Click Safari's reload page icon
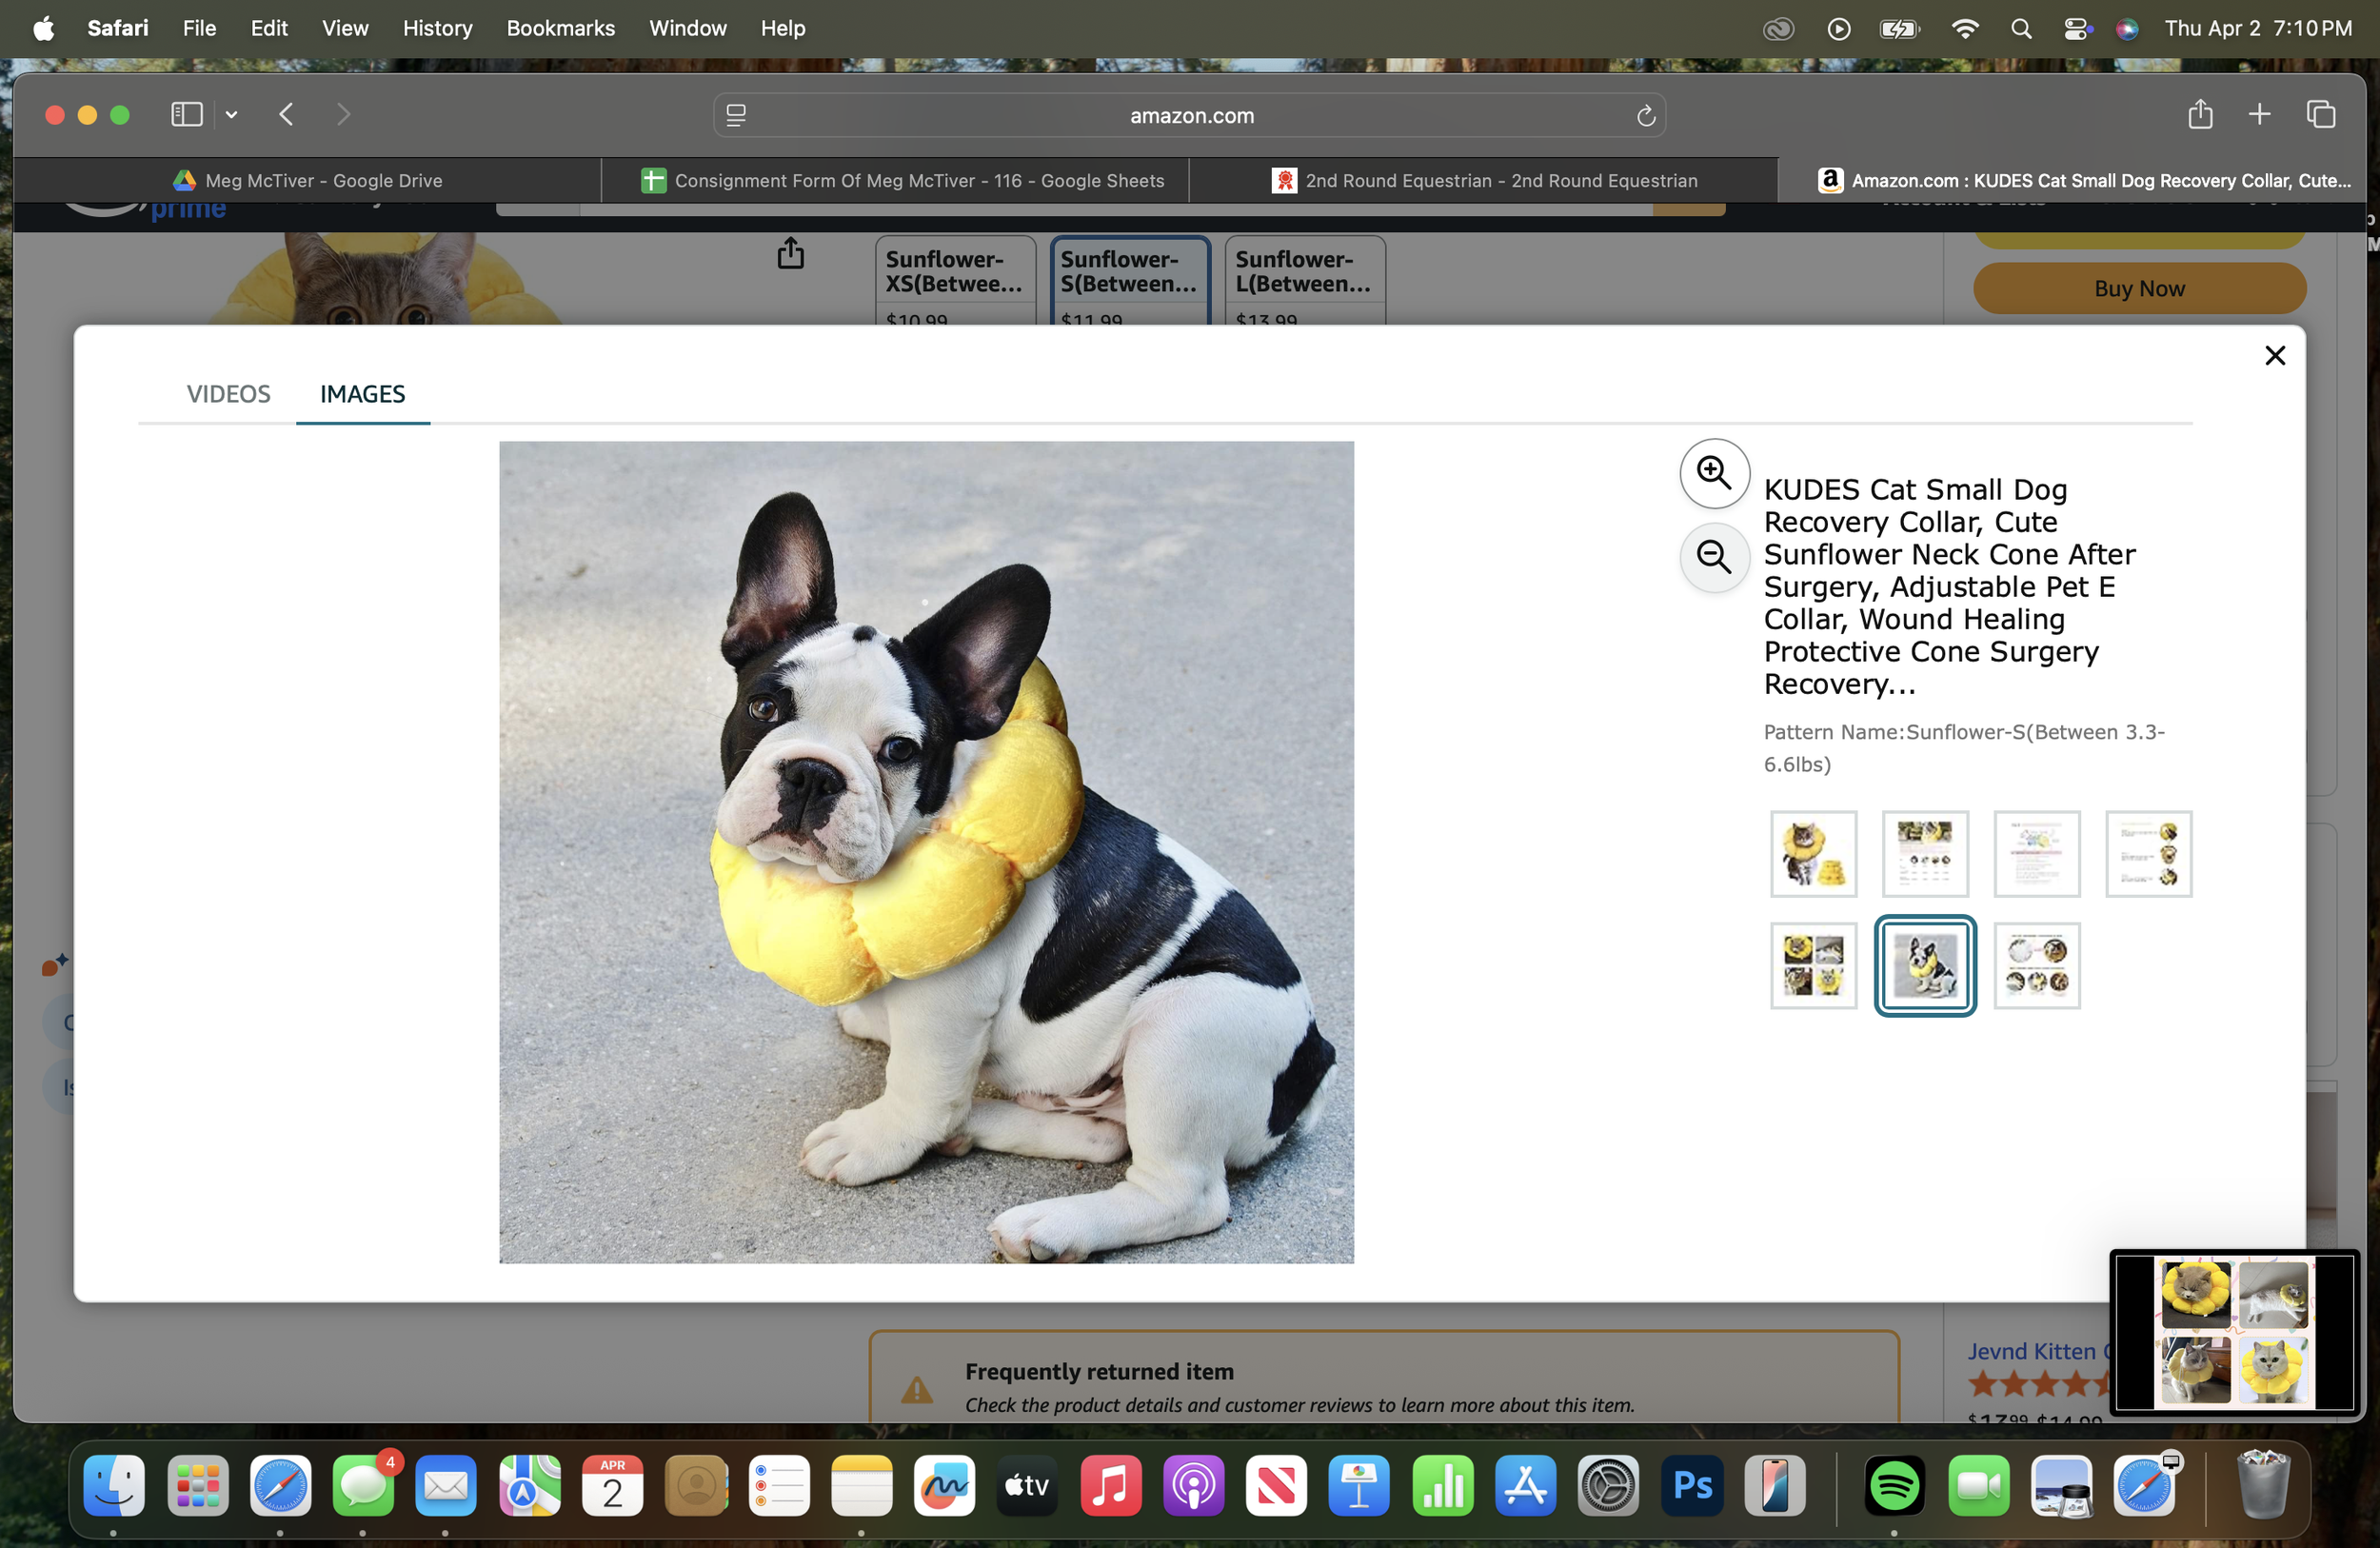Screen dimensions: 2380x1548 coord(1646,116)
